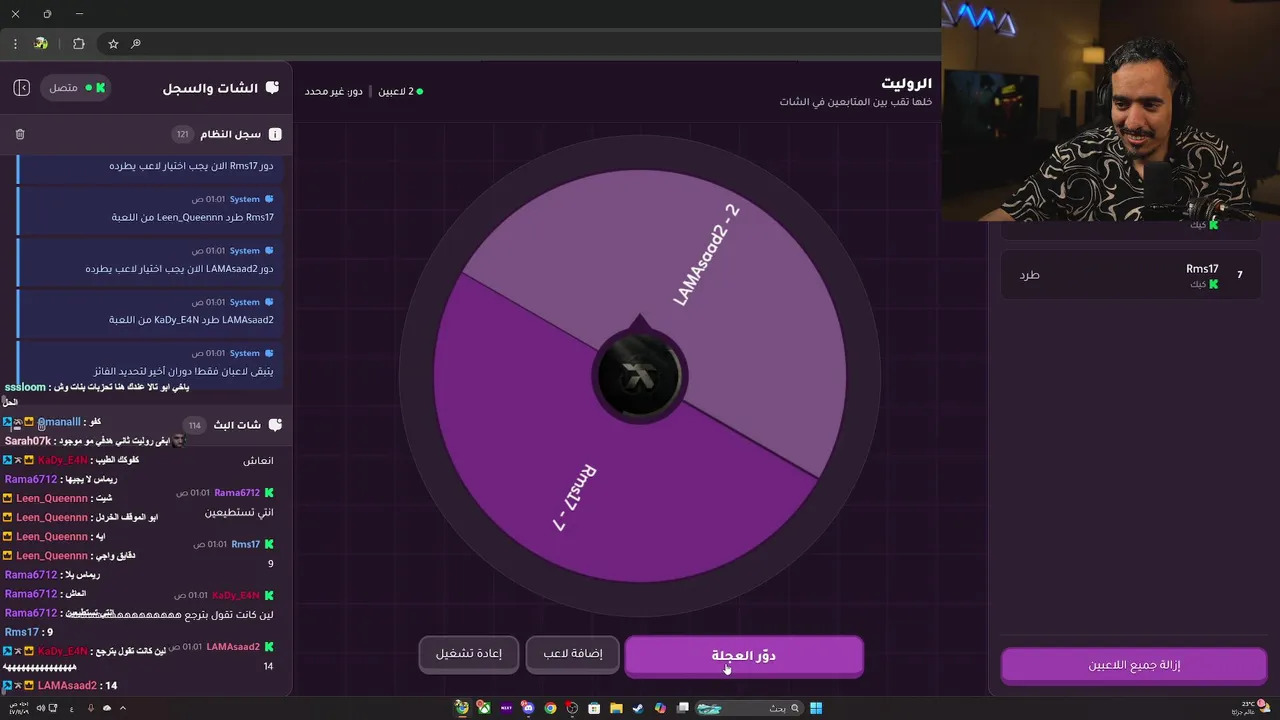
Task: Open the browser profile avatar
Action: pos(41,44)
